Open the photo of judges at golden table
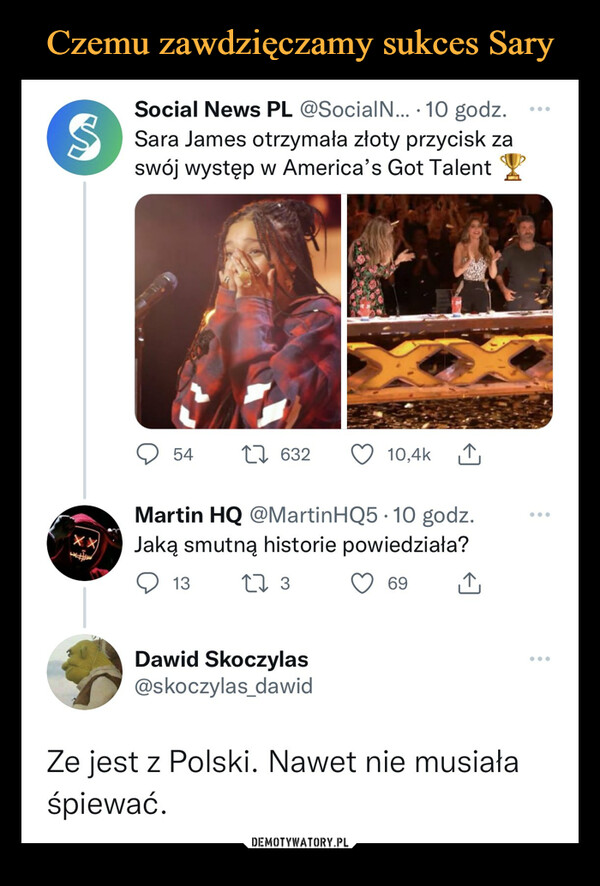The image size is (600, 886). [450, 311]
